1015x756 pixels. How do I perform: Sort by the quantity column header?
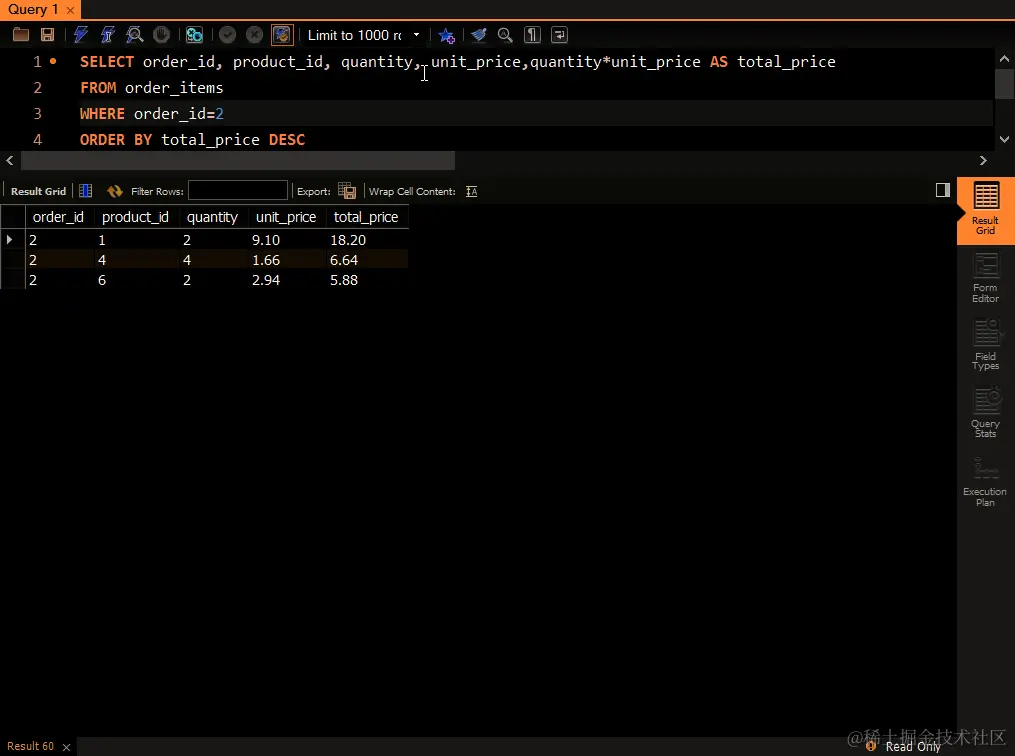213,217
